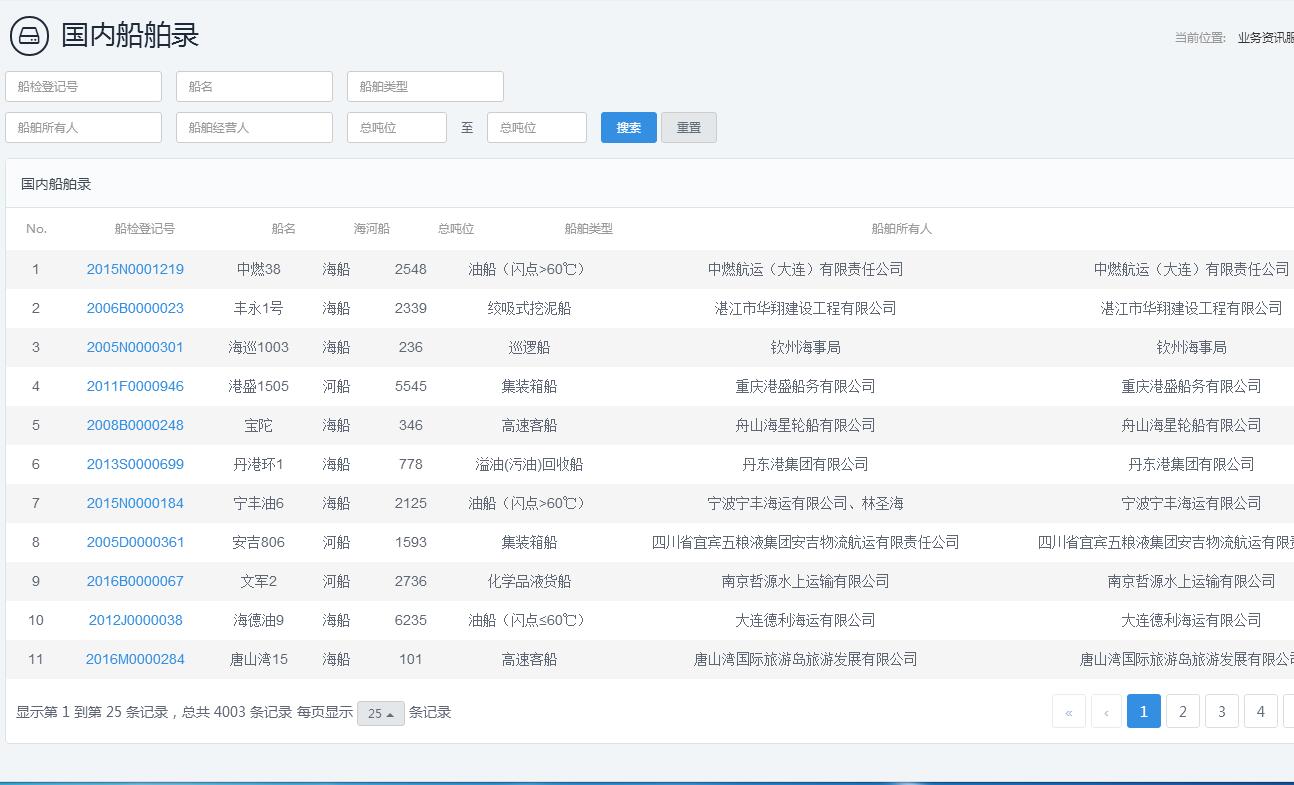1294x785 pixels.
Task: Click the 船检登记号 search field
Action: (x=83, y=87)
